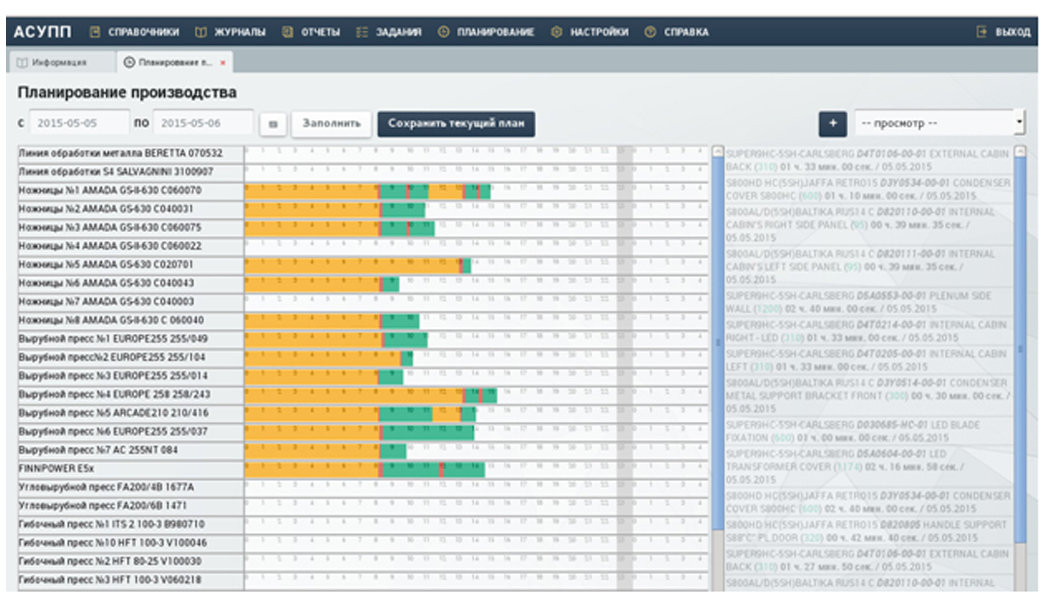Select row Вырубной пресс №1 EUROPE255 255/049
Screen dimensions: 1061x599
130,339
